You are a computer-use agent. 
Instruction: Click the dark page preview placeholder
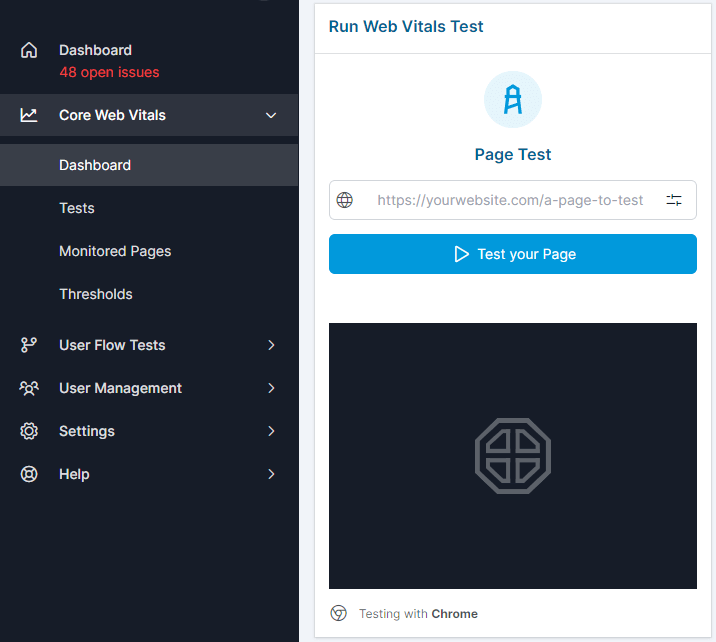tap(513, 456)
